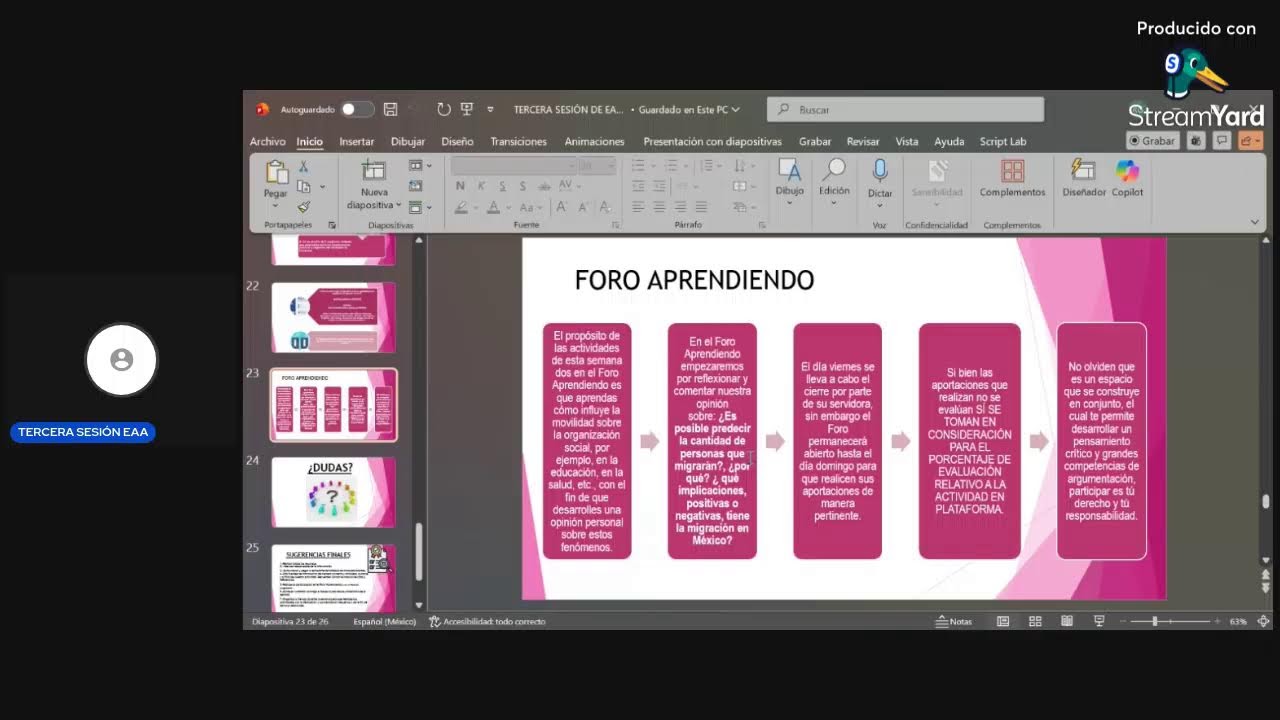Toggle strikethrough formatting
The height and width of the screenshot is (720, 1280).
(x=544, y=186)
